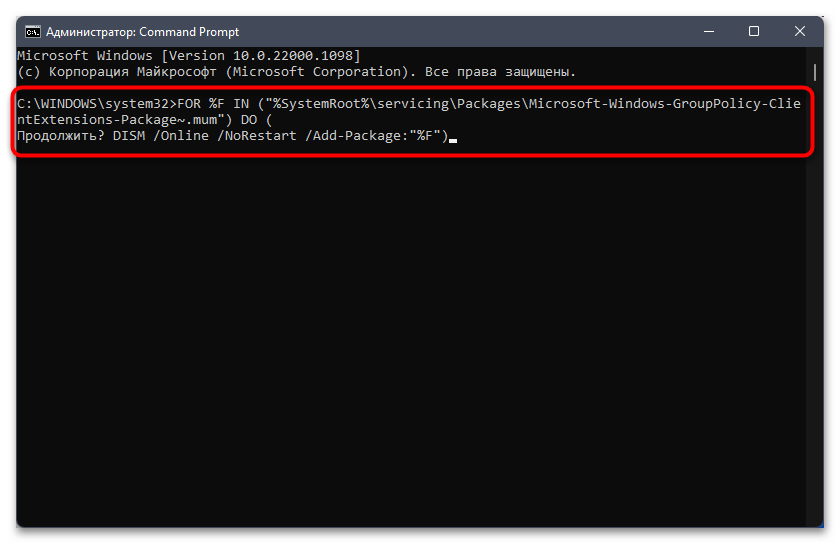Click the Microsoft Corporation copyright line
The image size is (840, 544).
pyautogui.click(x=296, y=72)
